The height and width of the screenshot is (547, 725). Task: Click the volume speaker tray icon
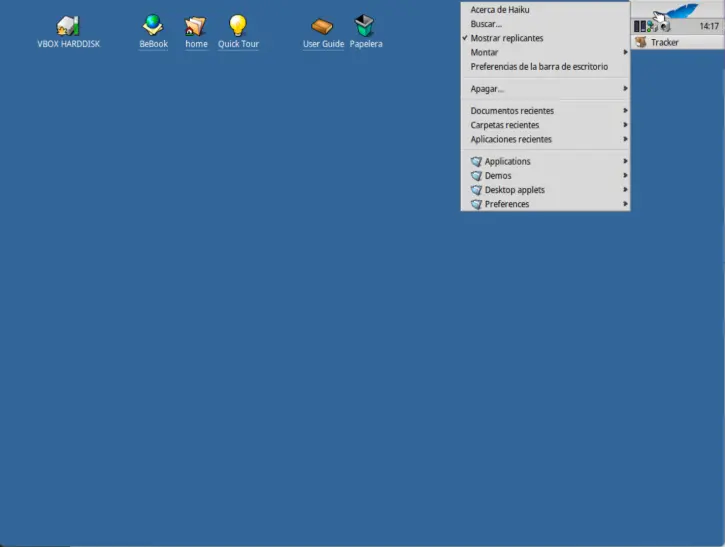point(665,26)
